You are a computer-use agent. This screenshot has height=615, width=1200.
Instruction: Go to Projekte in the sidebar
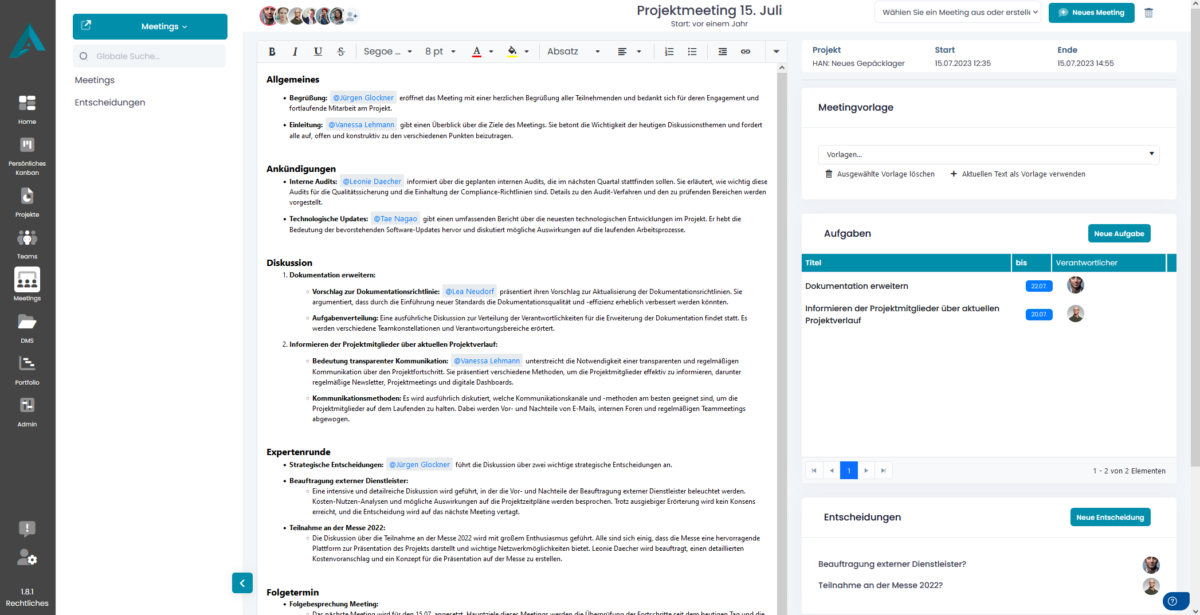[27, 202]
